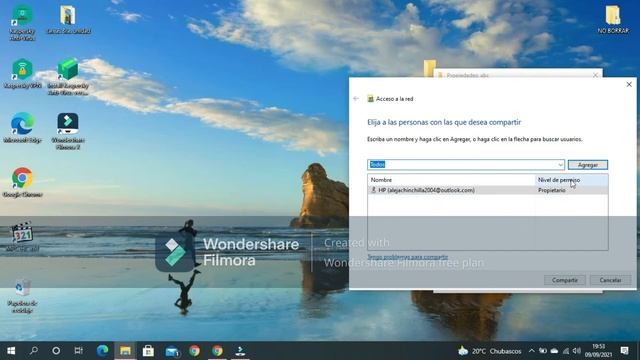Open the Kaspersky Anti-Virus desktop shortcut
This screenshot has height=360, width=640.
pos(22,22)
